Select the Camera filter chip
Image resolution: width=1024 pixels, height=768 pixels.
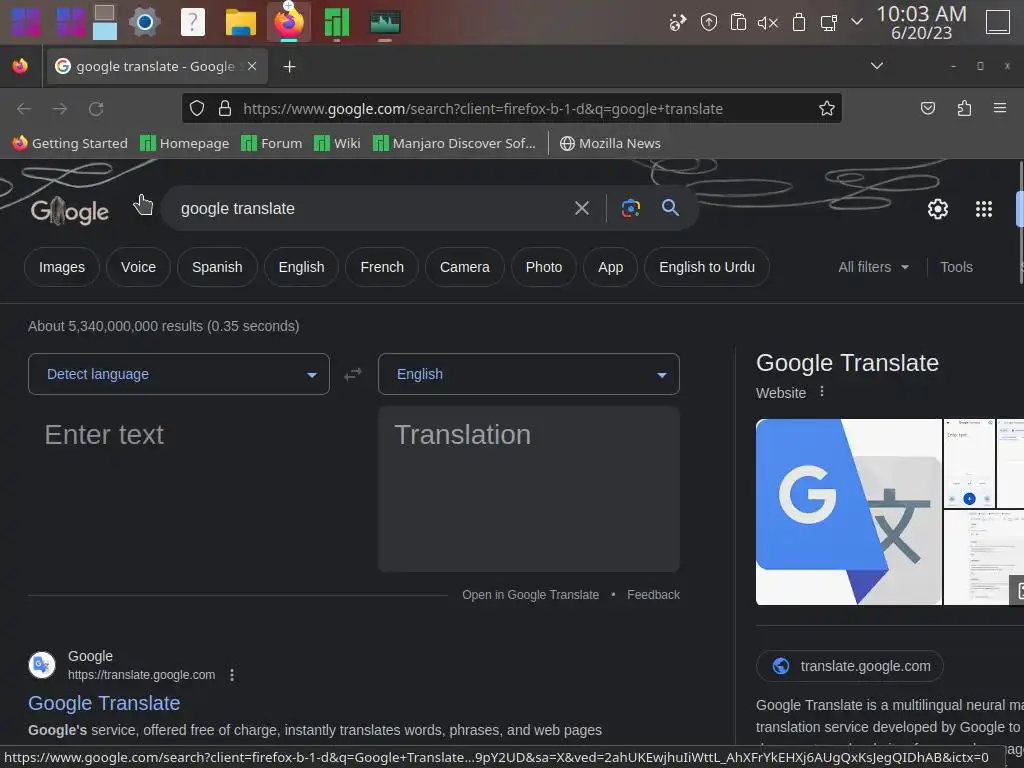tap(464, 267)
